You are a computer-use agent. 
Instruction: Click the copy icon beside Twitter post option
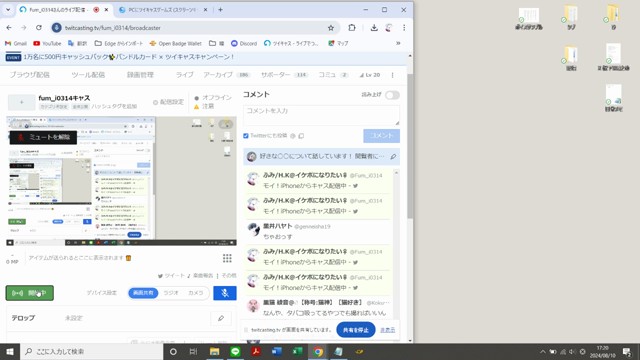[301, 136]
